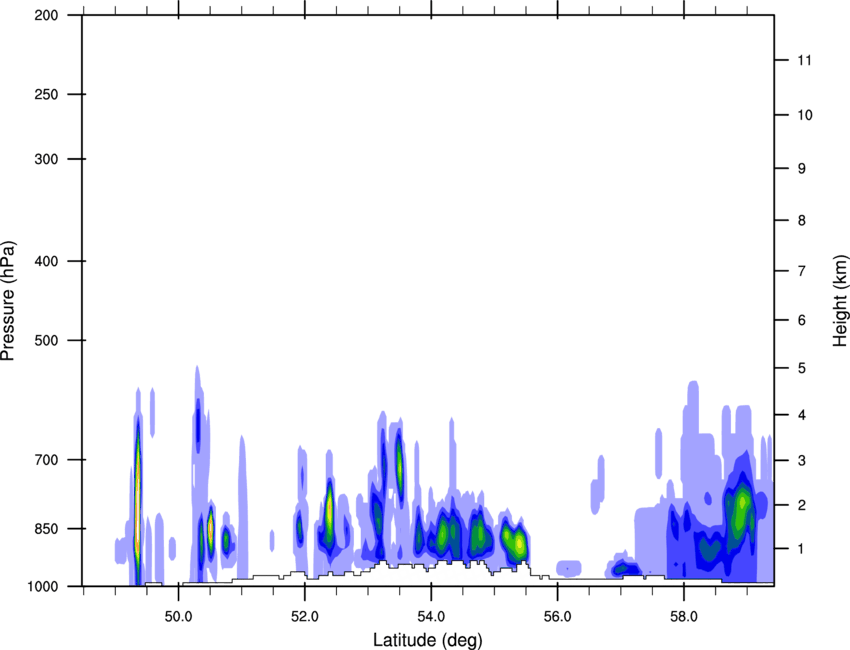This screenshot has width=850, height=650.
Task: Click the 11 km height label
Action: pyautogui.click(x=805, y=60)
